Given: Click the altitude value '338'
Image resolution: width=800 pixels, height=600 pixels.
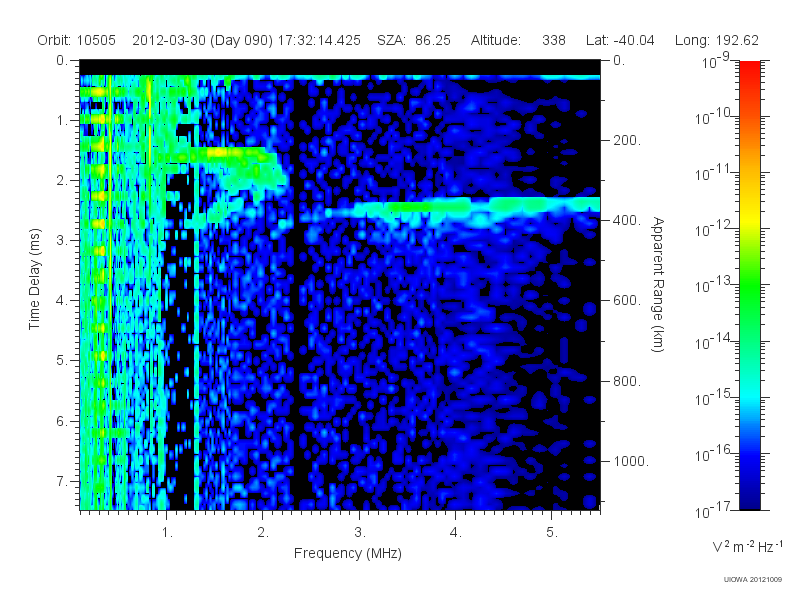Looking at the screenshot, I should [554, 40].
